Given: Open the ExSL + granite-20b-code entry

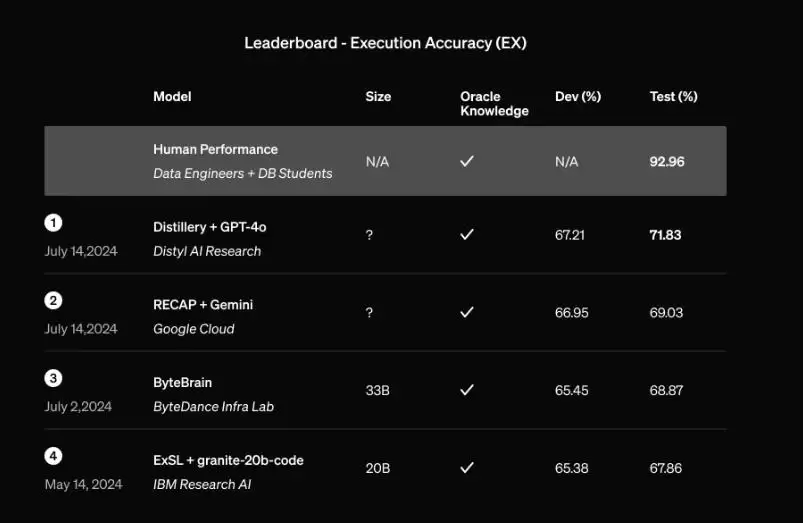Looking at the screenshot, I should pyautogui.click(x=228, y=460).
